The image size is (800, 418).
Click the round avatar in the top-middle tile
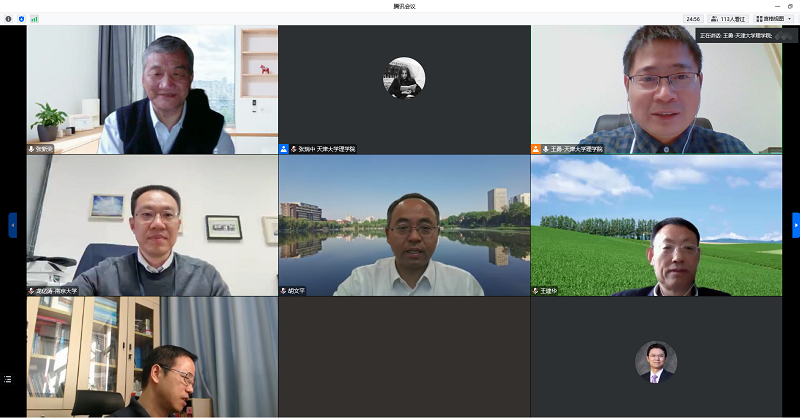tap(404, 78)
